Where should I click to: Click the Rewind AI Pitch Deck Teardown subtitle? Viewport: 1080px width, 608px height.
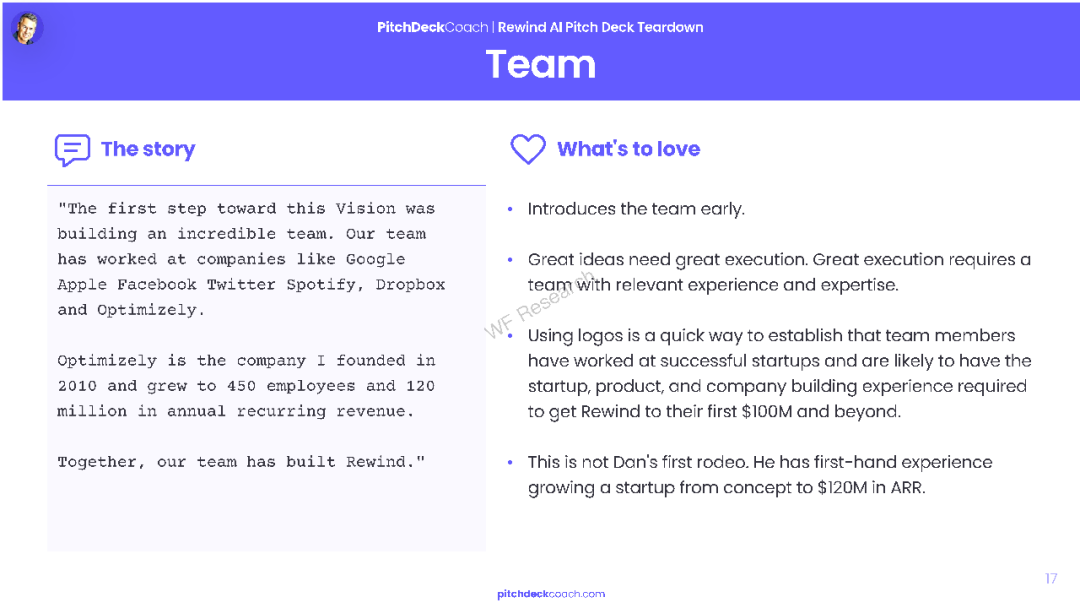[601, 28]
